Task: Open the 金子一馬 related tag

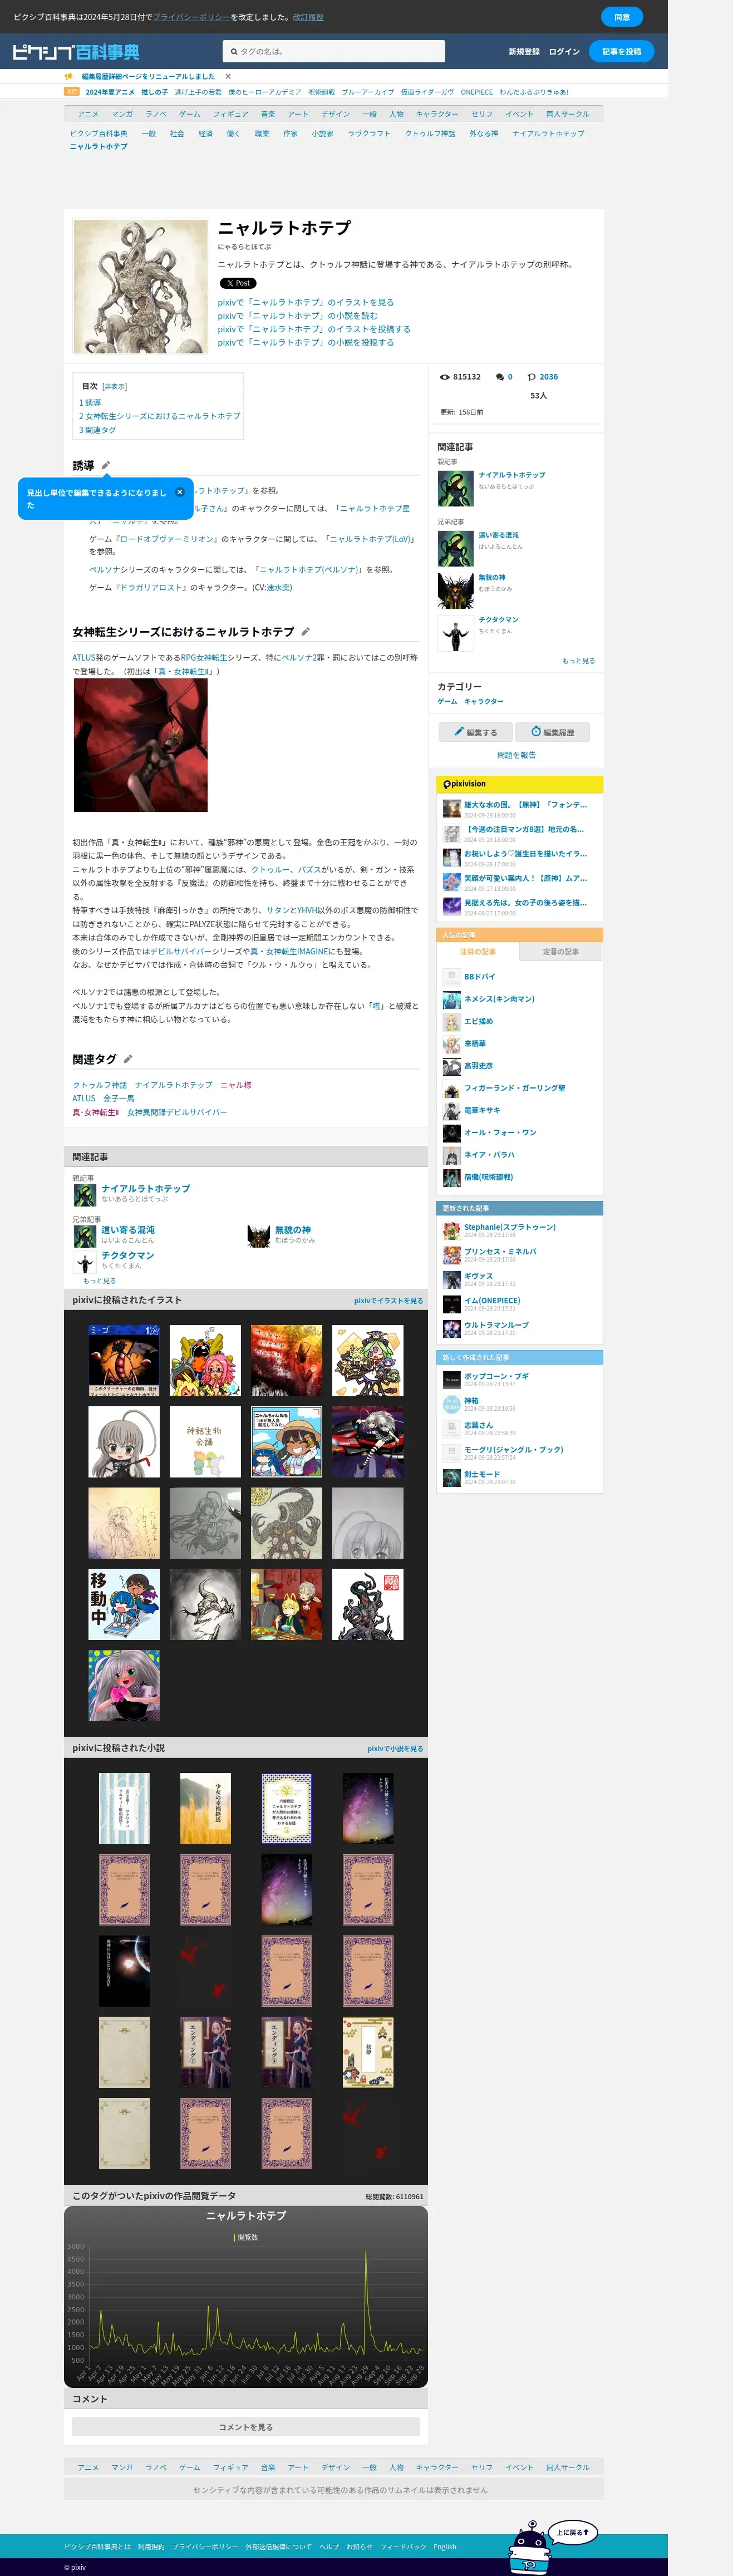Action: pos(119,1098)
